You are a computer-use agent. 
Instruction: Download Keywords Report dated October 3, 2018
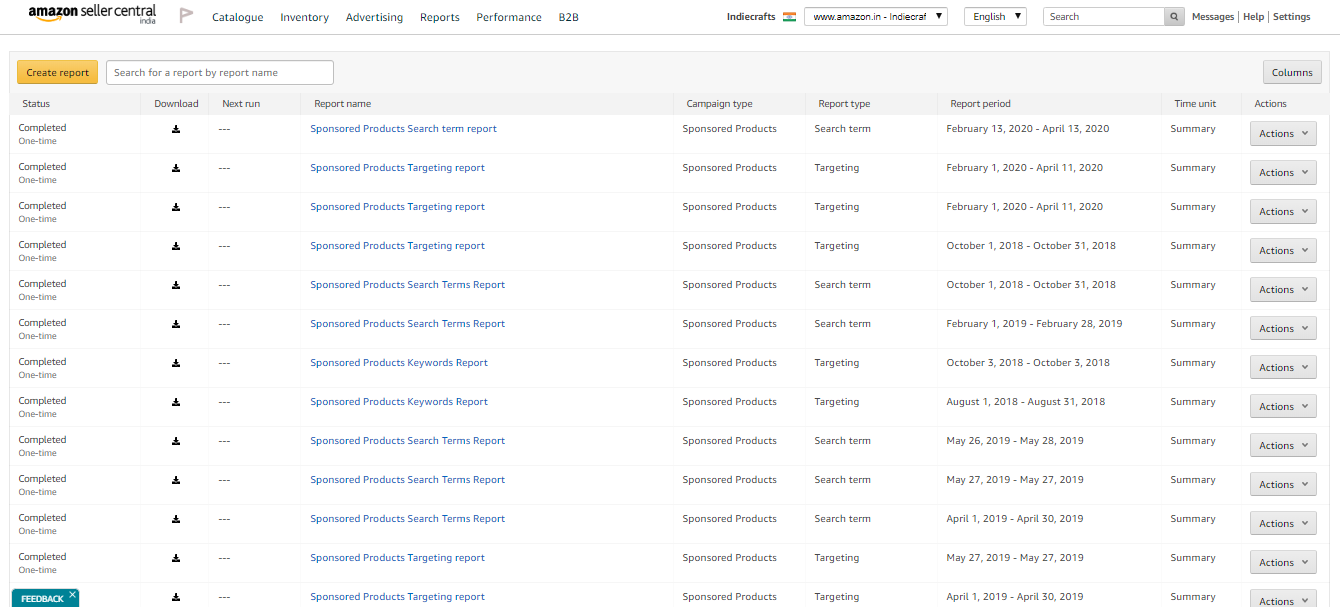(176, 363)
